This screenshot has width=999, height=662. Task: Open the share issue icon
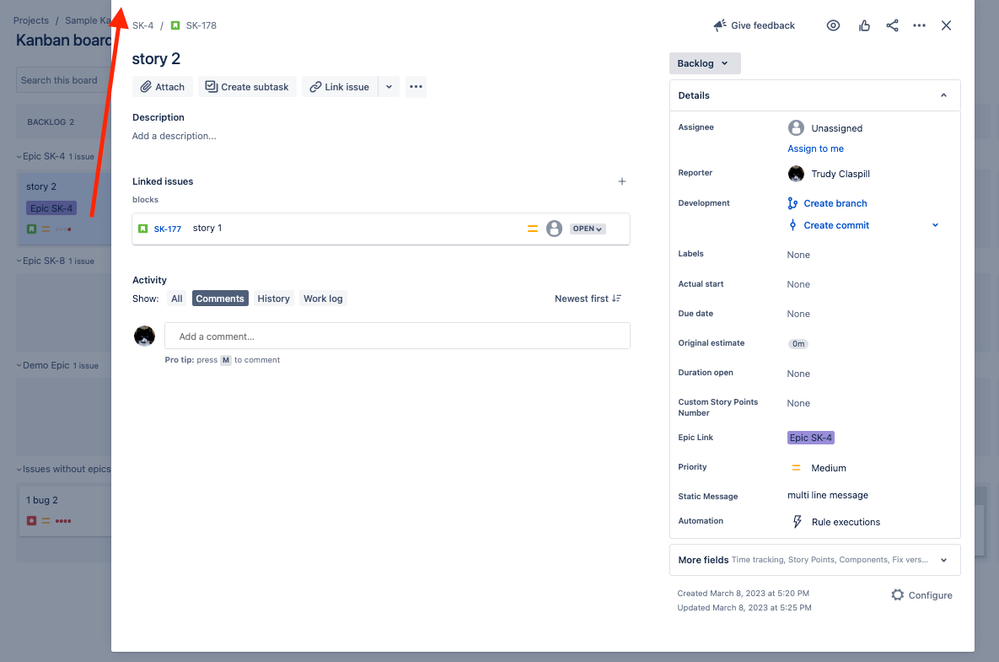tap(892, 25)
